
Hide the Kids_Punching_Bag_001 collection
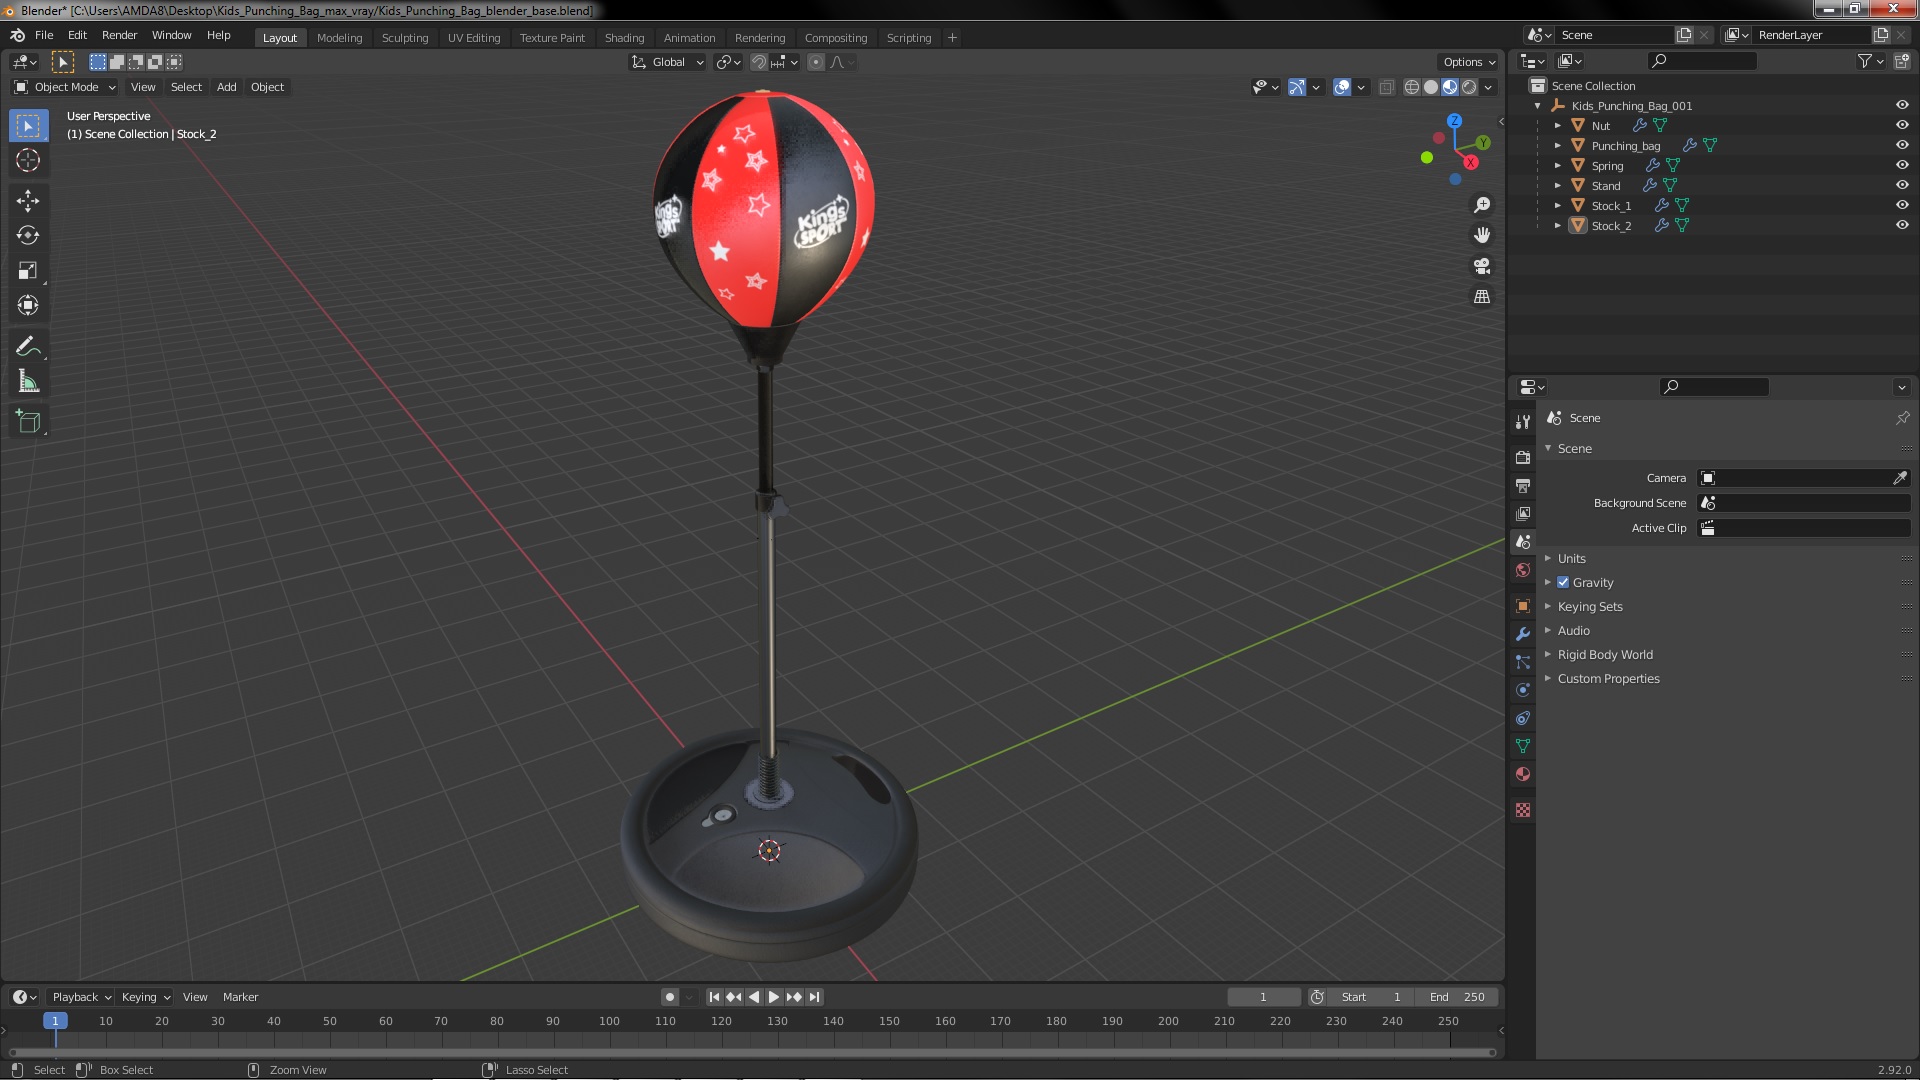tap(1902, 105)
